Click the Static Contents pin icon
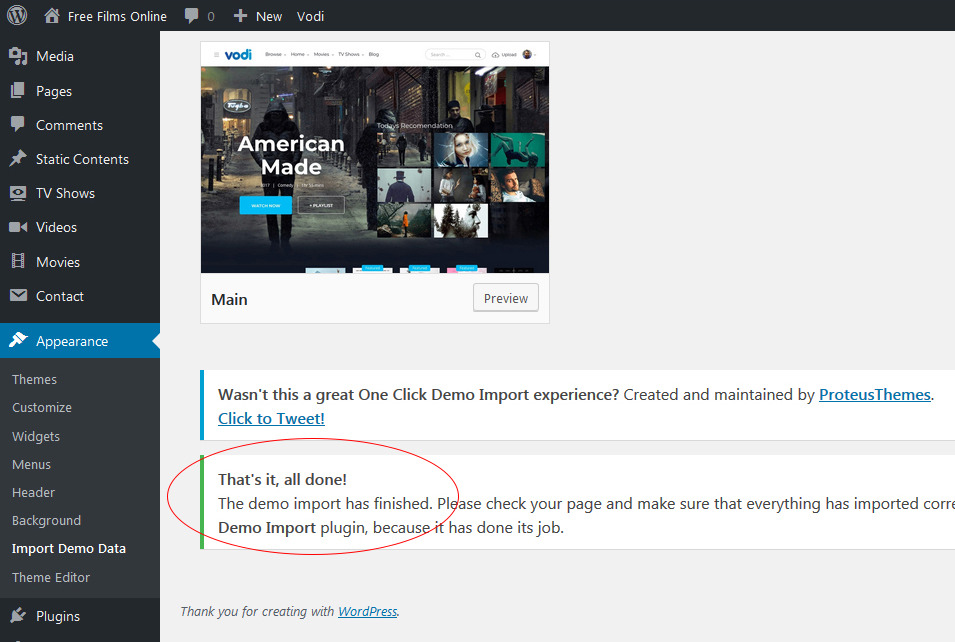Viewport: 955px width, 642px height. (18, 158)
